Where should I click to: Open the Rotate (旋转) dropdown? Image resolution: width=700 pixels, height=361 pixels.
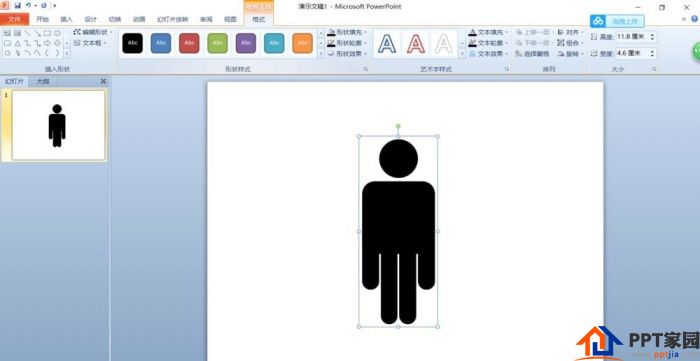571,54
